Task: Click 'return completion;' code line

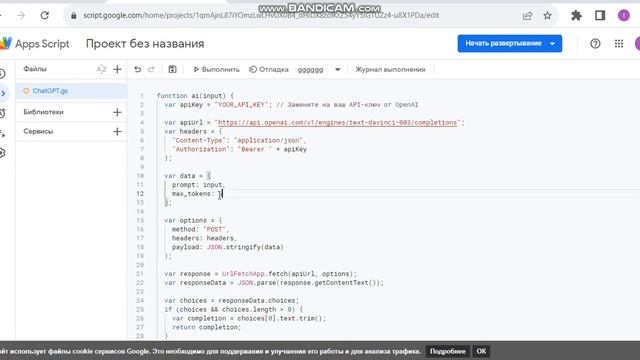Action: [207, 327]
